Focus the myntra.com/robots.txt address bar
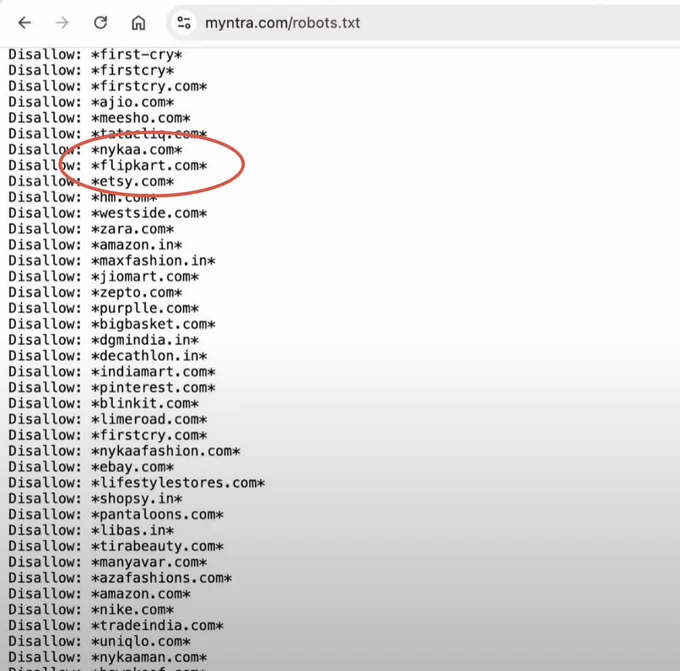The image size is (680, 671). pos(425,23)
